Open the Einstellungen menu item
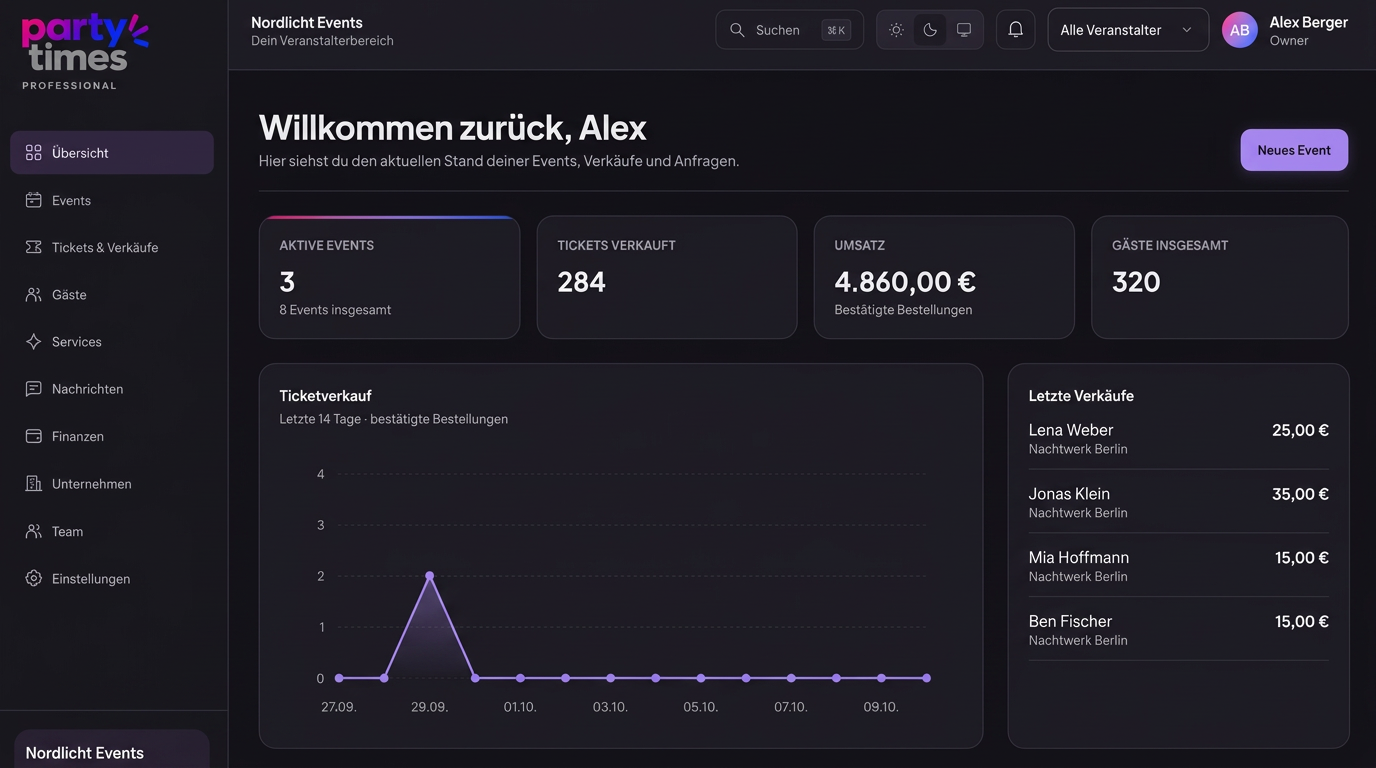Image resolution: width=1376 pixels, height=768 pixels. [x=112, y=579]
